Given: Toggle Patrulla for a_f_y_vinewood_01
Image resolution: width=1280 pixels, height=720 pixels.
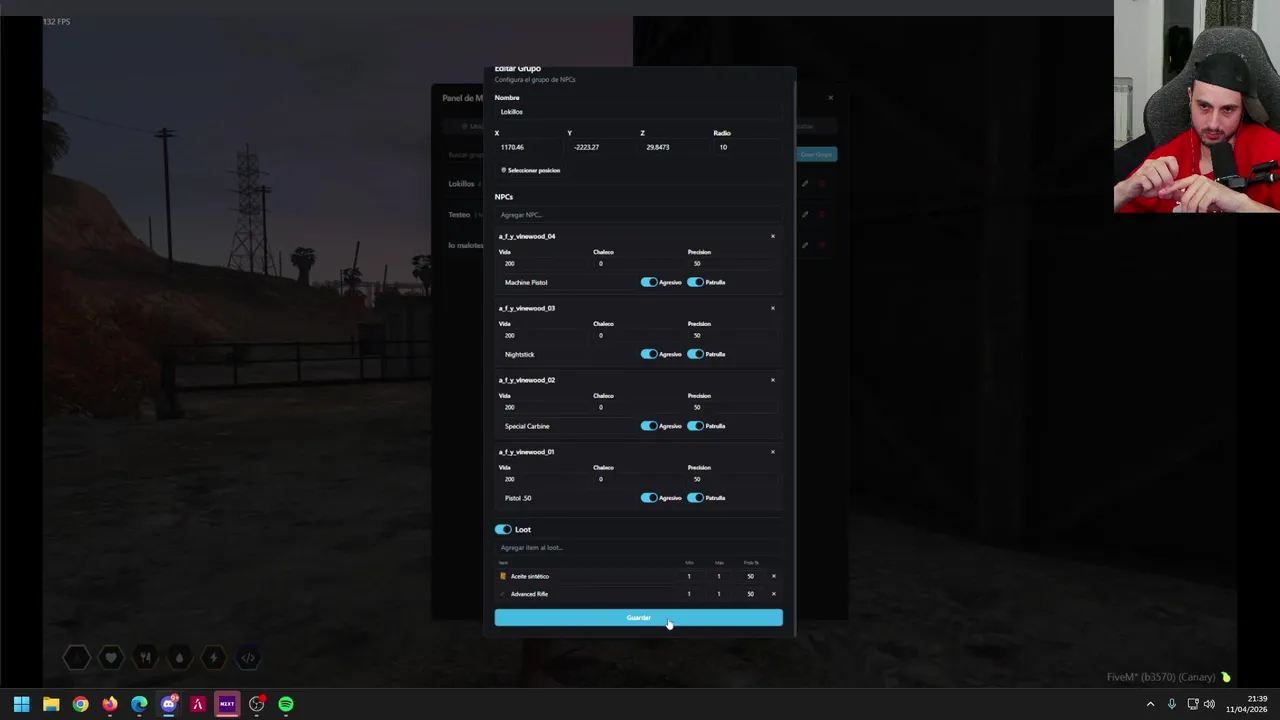Looking at the screenshot, I should click(x=695, y=498).
